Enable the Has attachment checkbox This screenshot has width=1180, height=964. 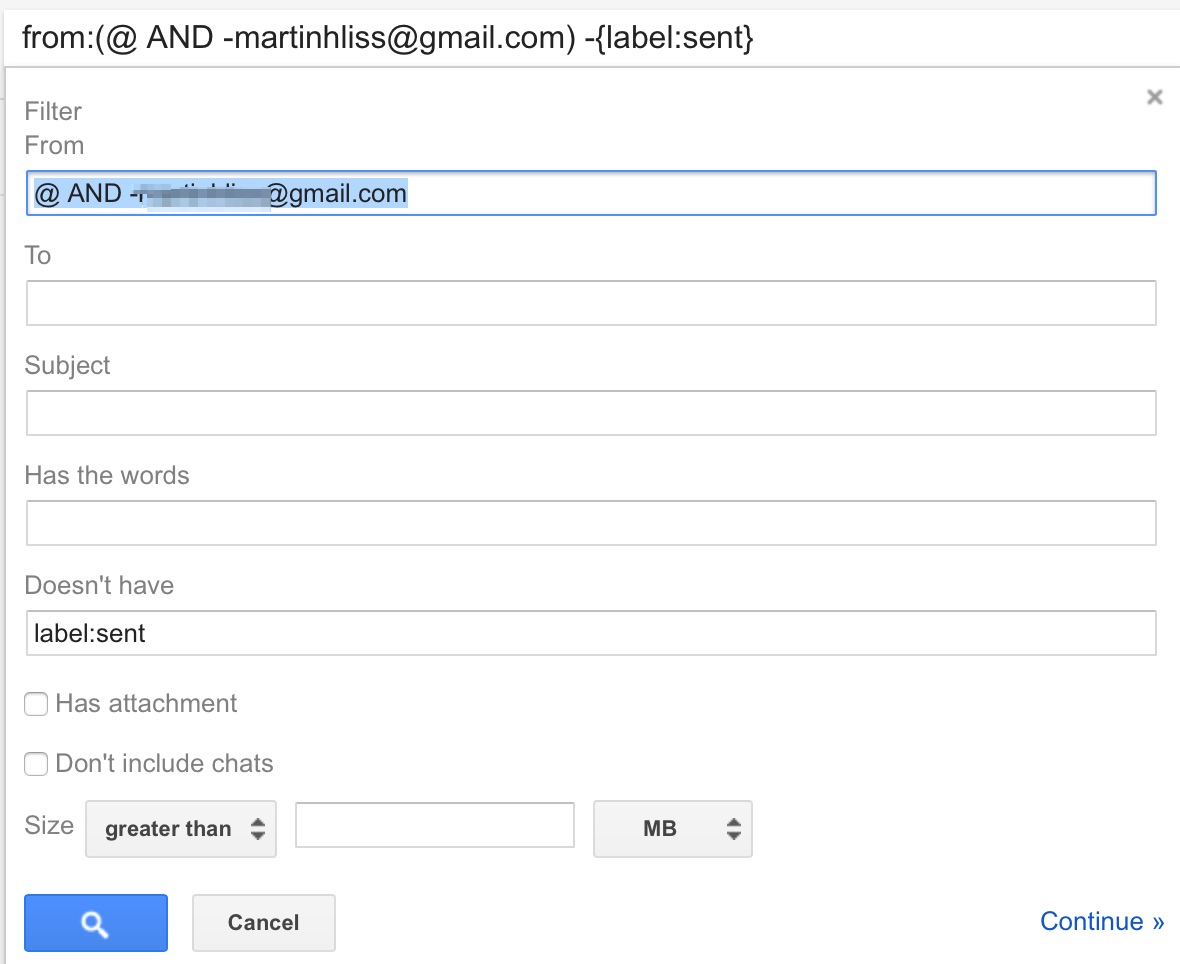pos(36,705)
